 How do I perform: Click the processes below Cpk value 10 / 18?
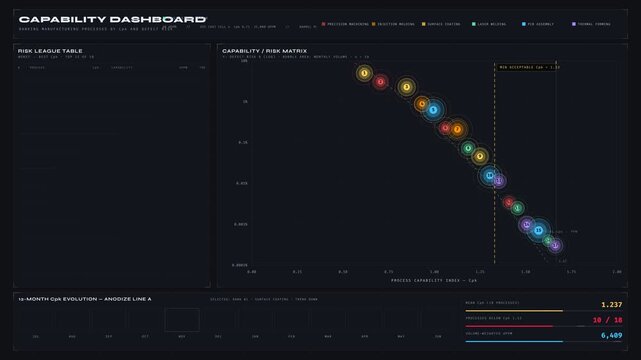pos(607,320)
